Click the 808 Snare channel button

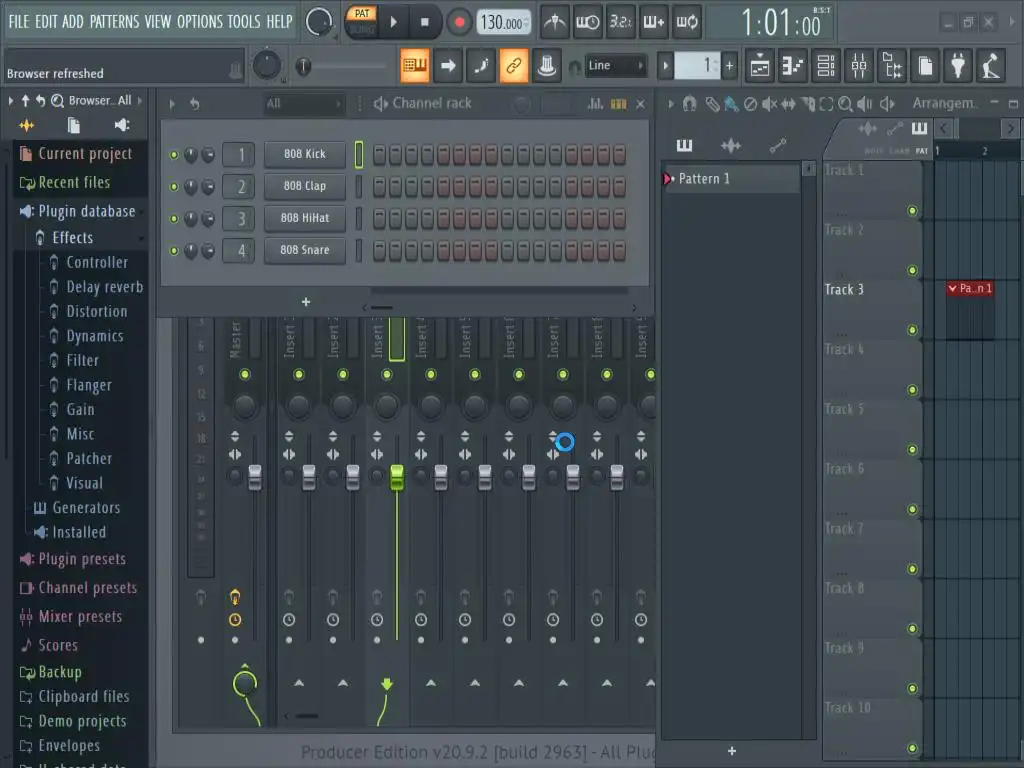click(304, 251)
